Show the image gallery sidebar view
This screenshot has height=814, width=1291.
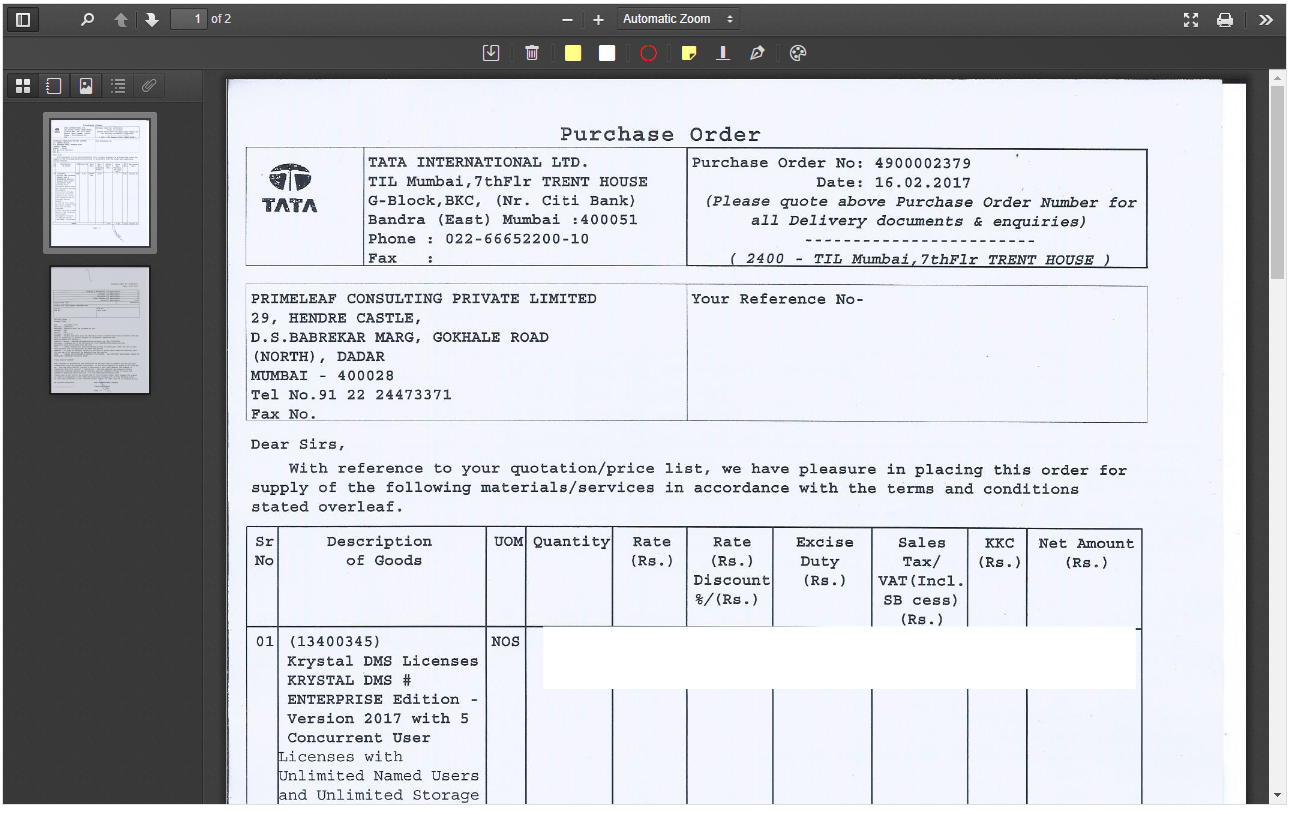86,86
